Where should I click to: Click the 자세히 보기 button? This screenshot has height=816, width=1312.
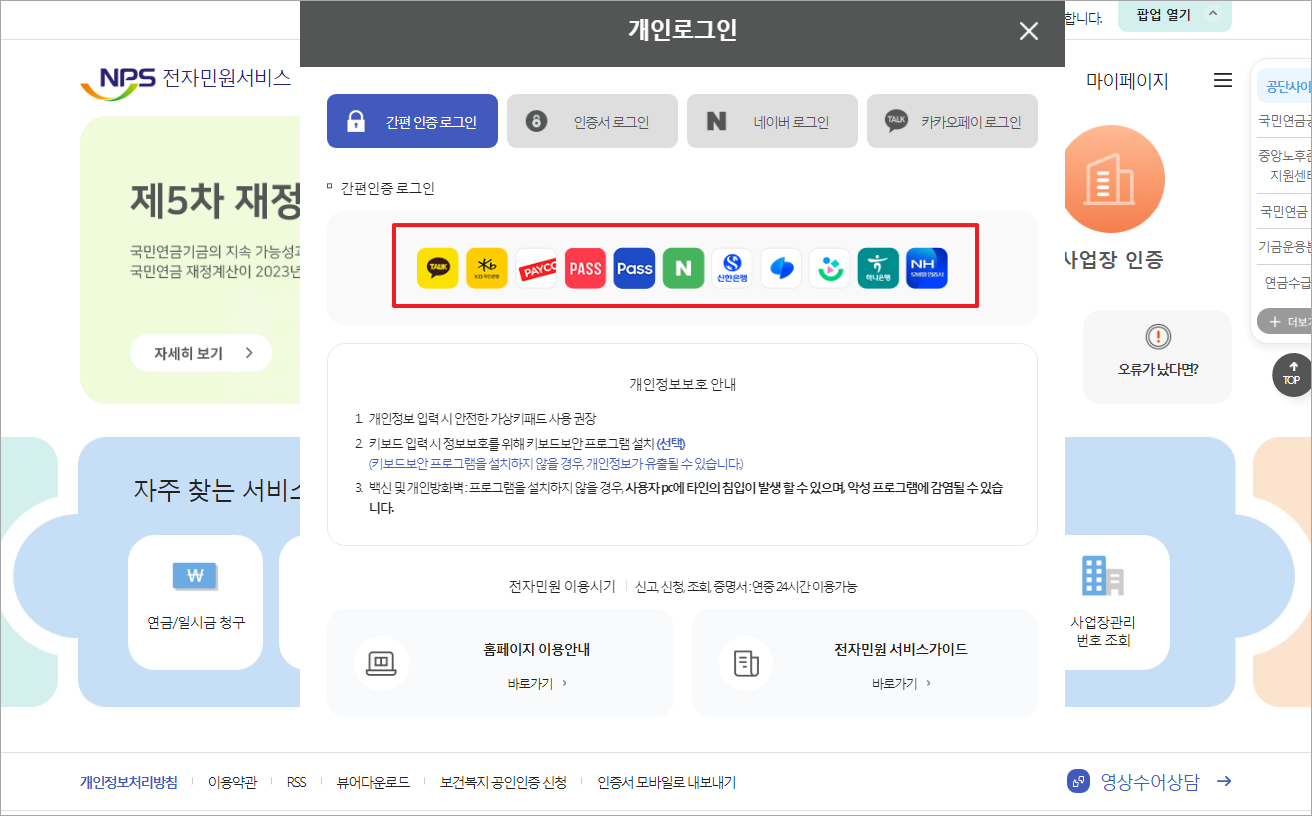(x=200, y=352)
